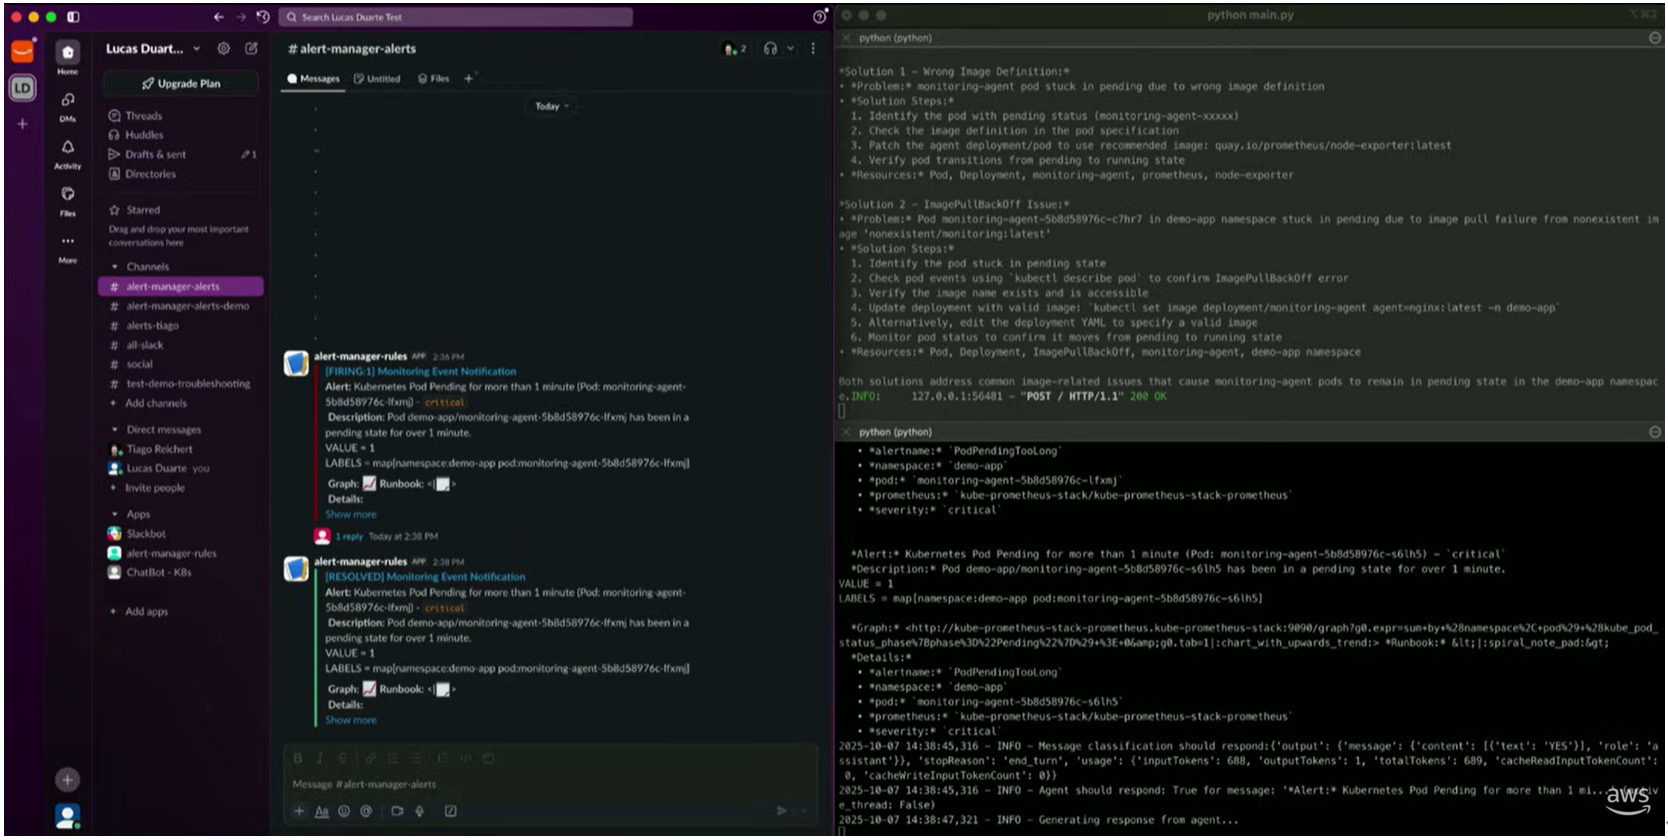Add a workspace with the plus icon

22,124
